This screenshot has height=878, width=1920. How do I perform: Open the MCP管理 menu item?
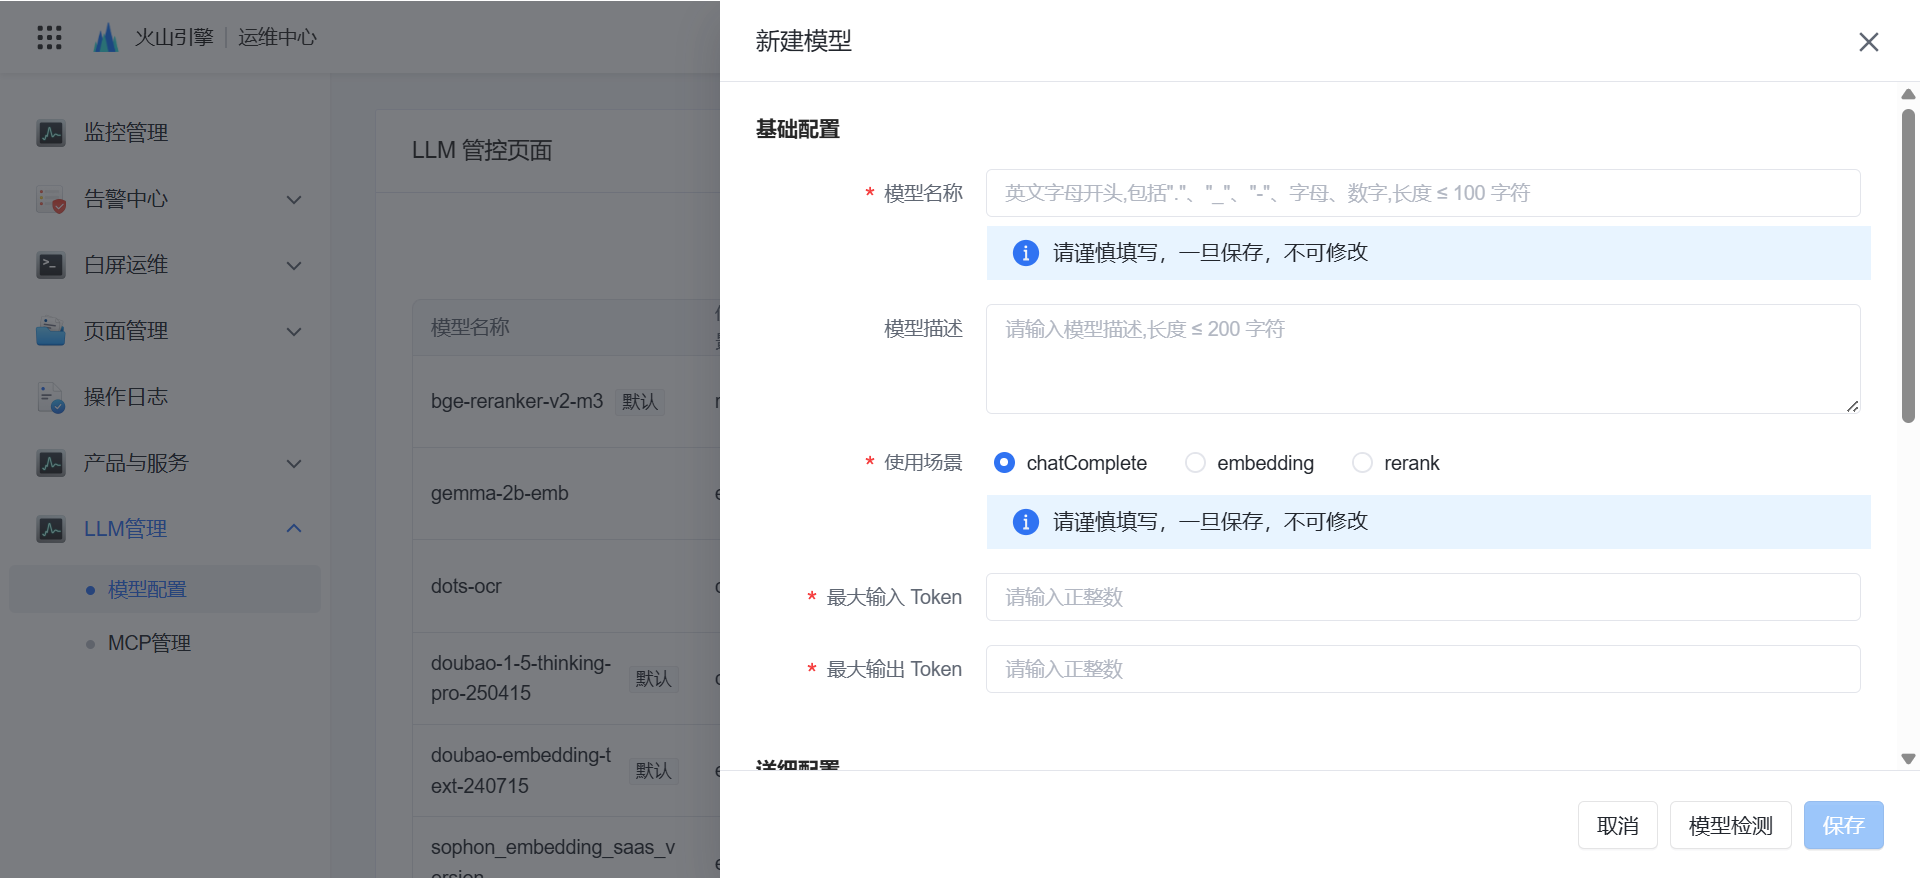point(149,643)
